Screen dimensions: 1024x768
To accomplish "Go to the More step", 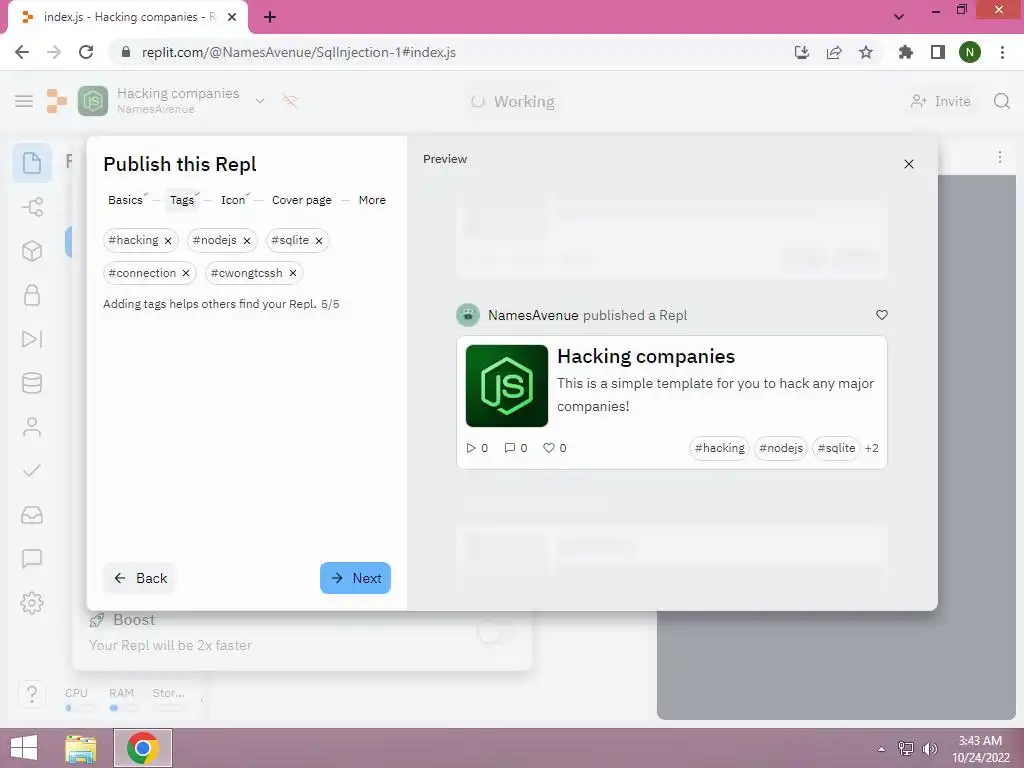I will [x=372, y=200].
